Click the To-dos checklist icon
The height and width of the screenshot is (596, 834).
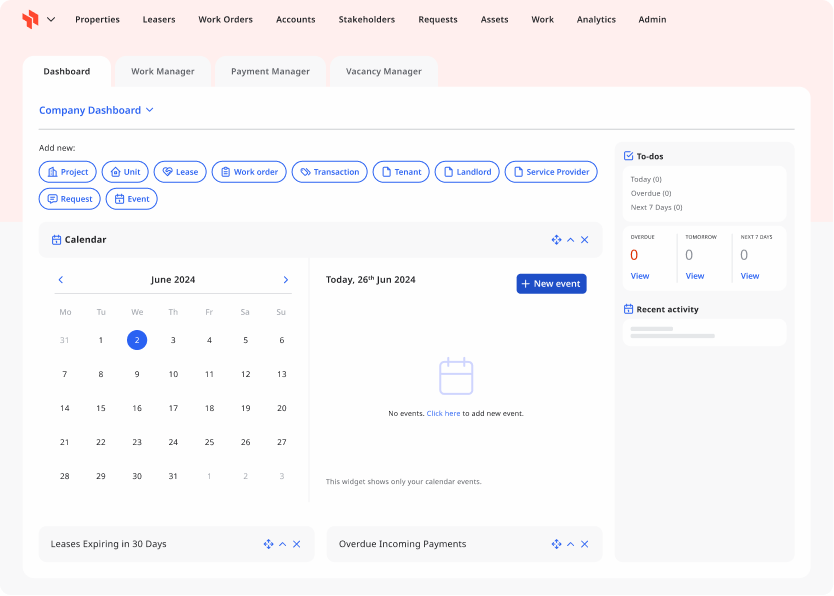point(628,156)
